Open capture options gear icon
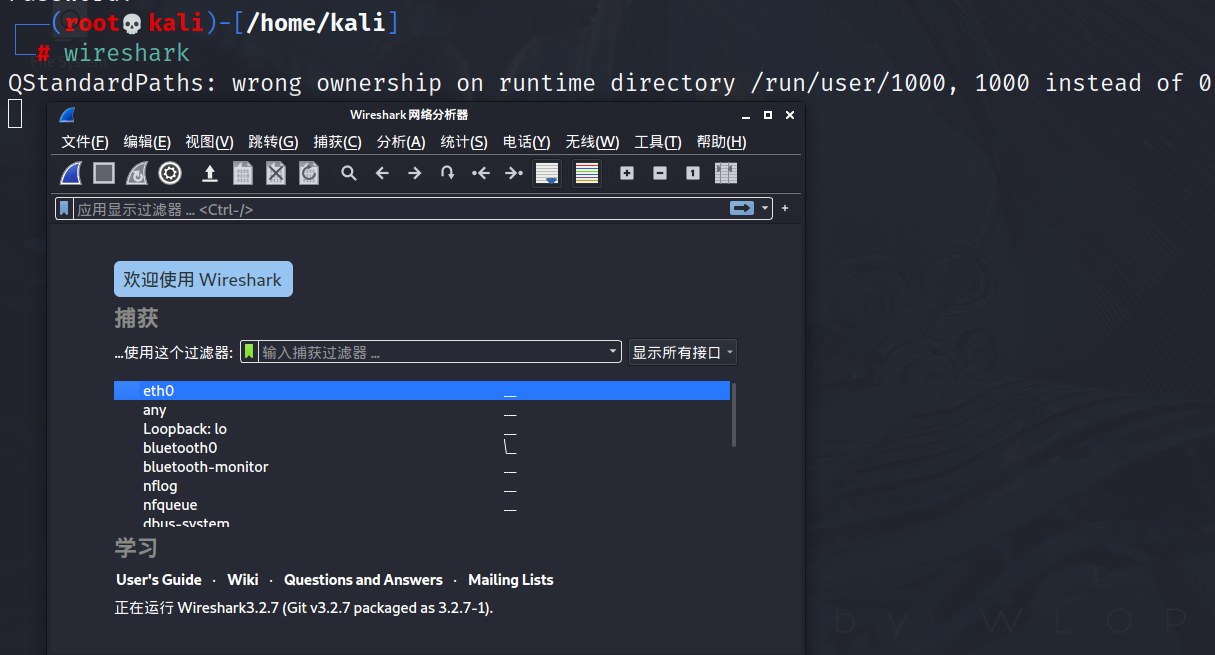The height and width of the screenshot is (655, 1215). coord(170,174)
